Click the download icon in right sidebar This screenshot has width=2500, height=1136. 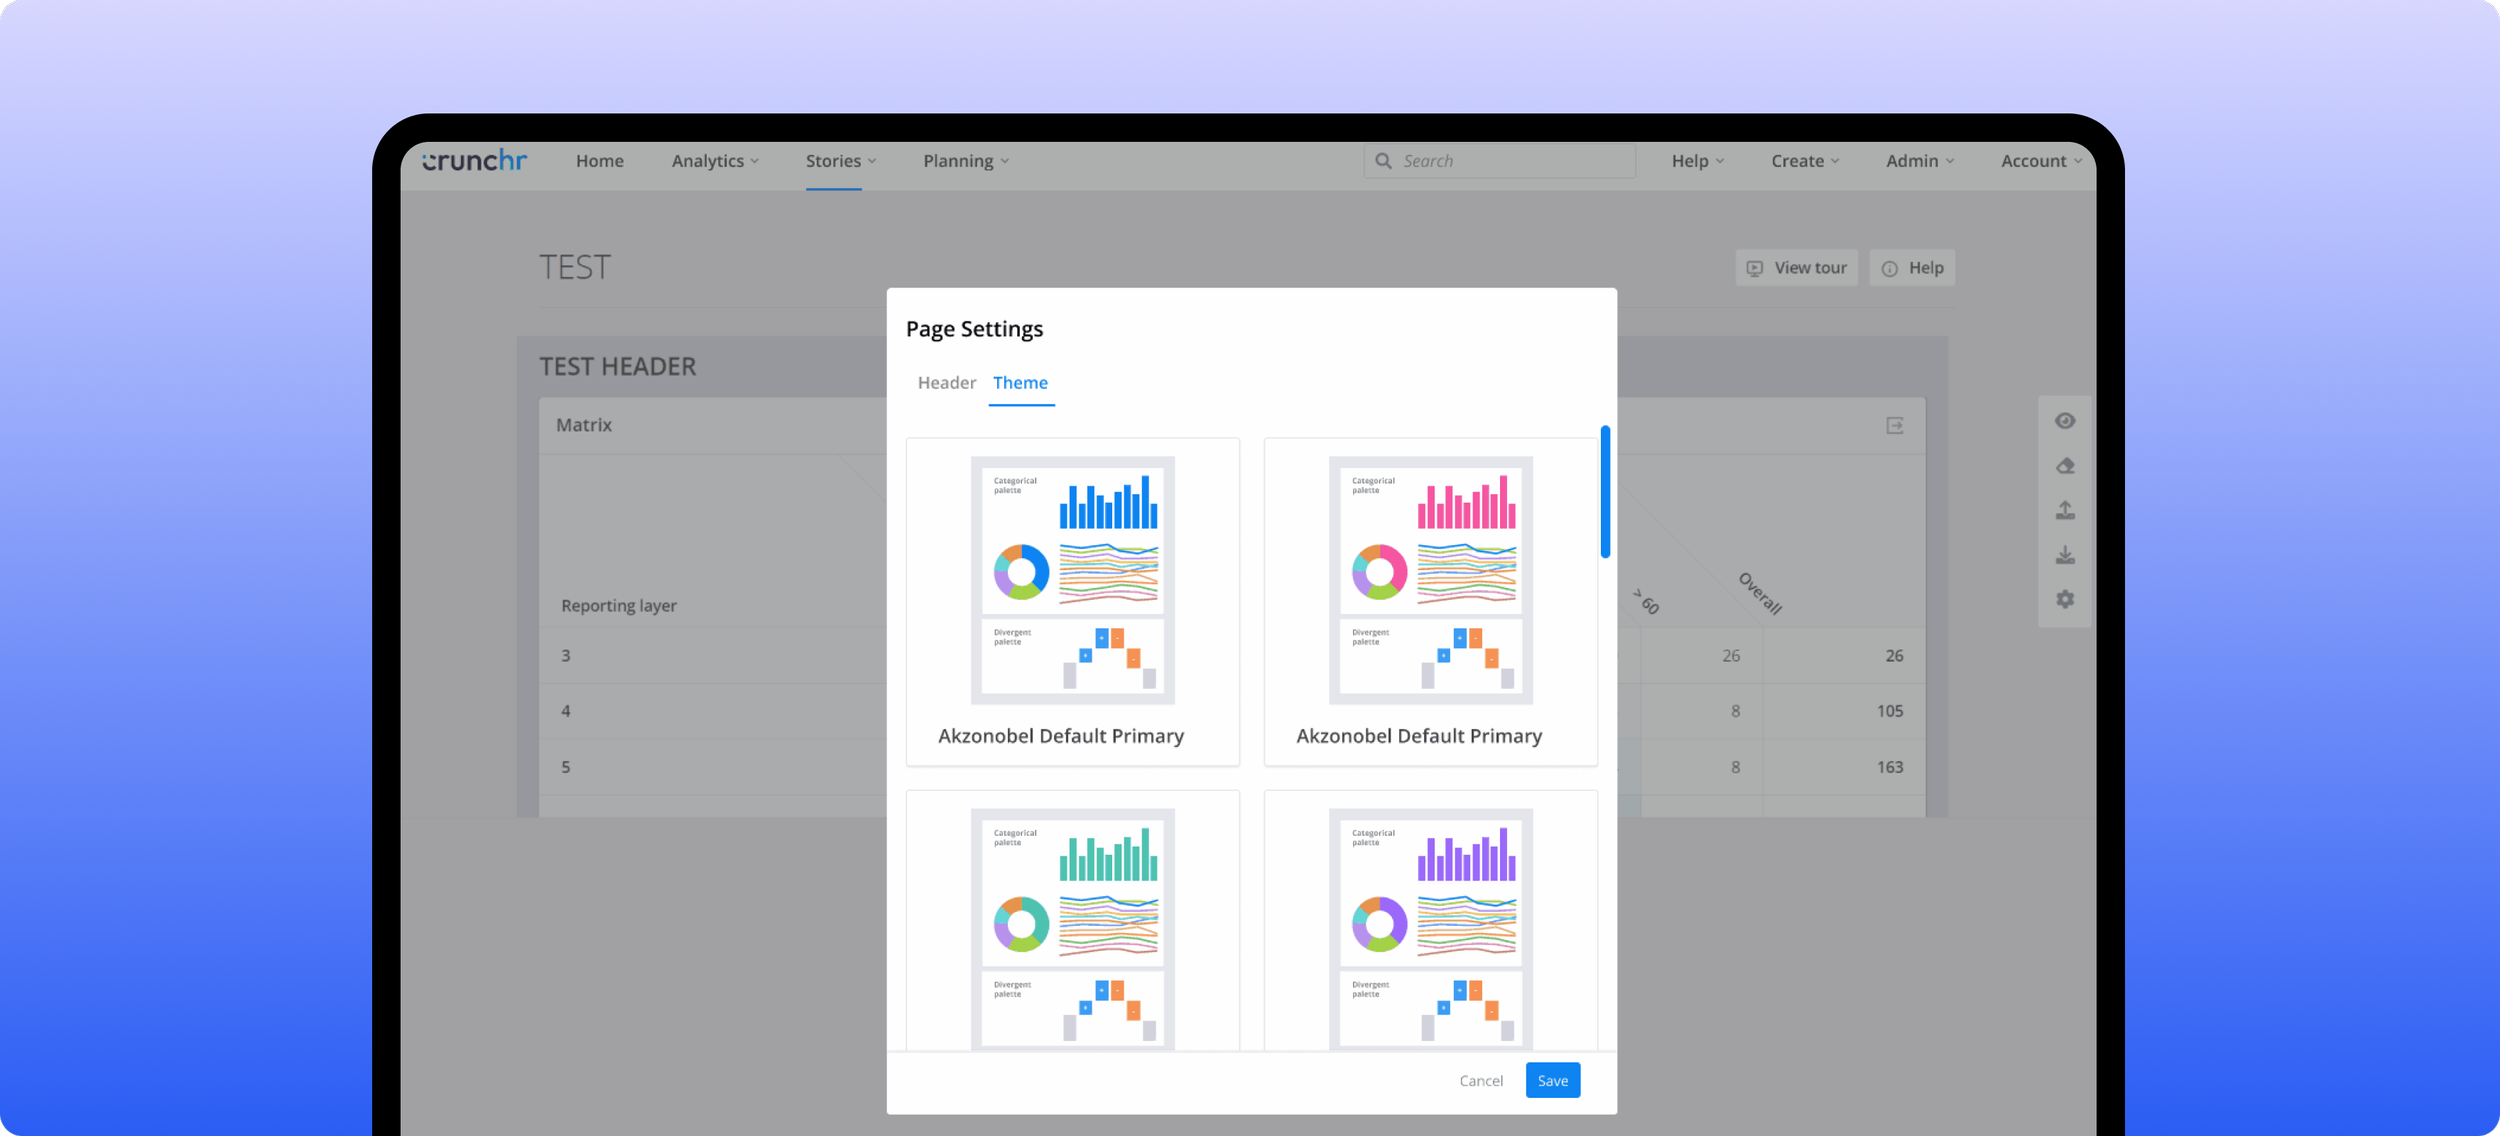coord(2065,555)
